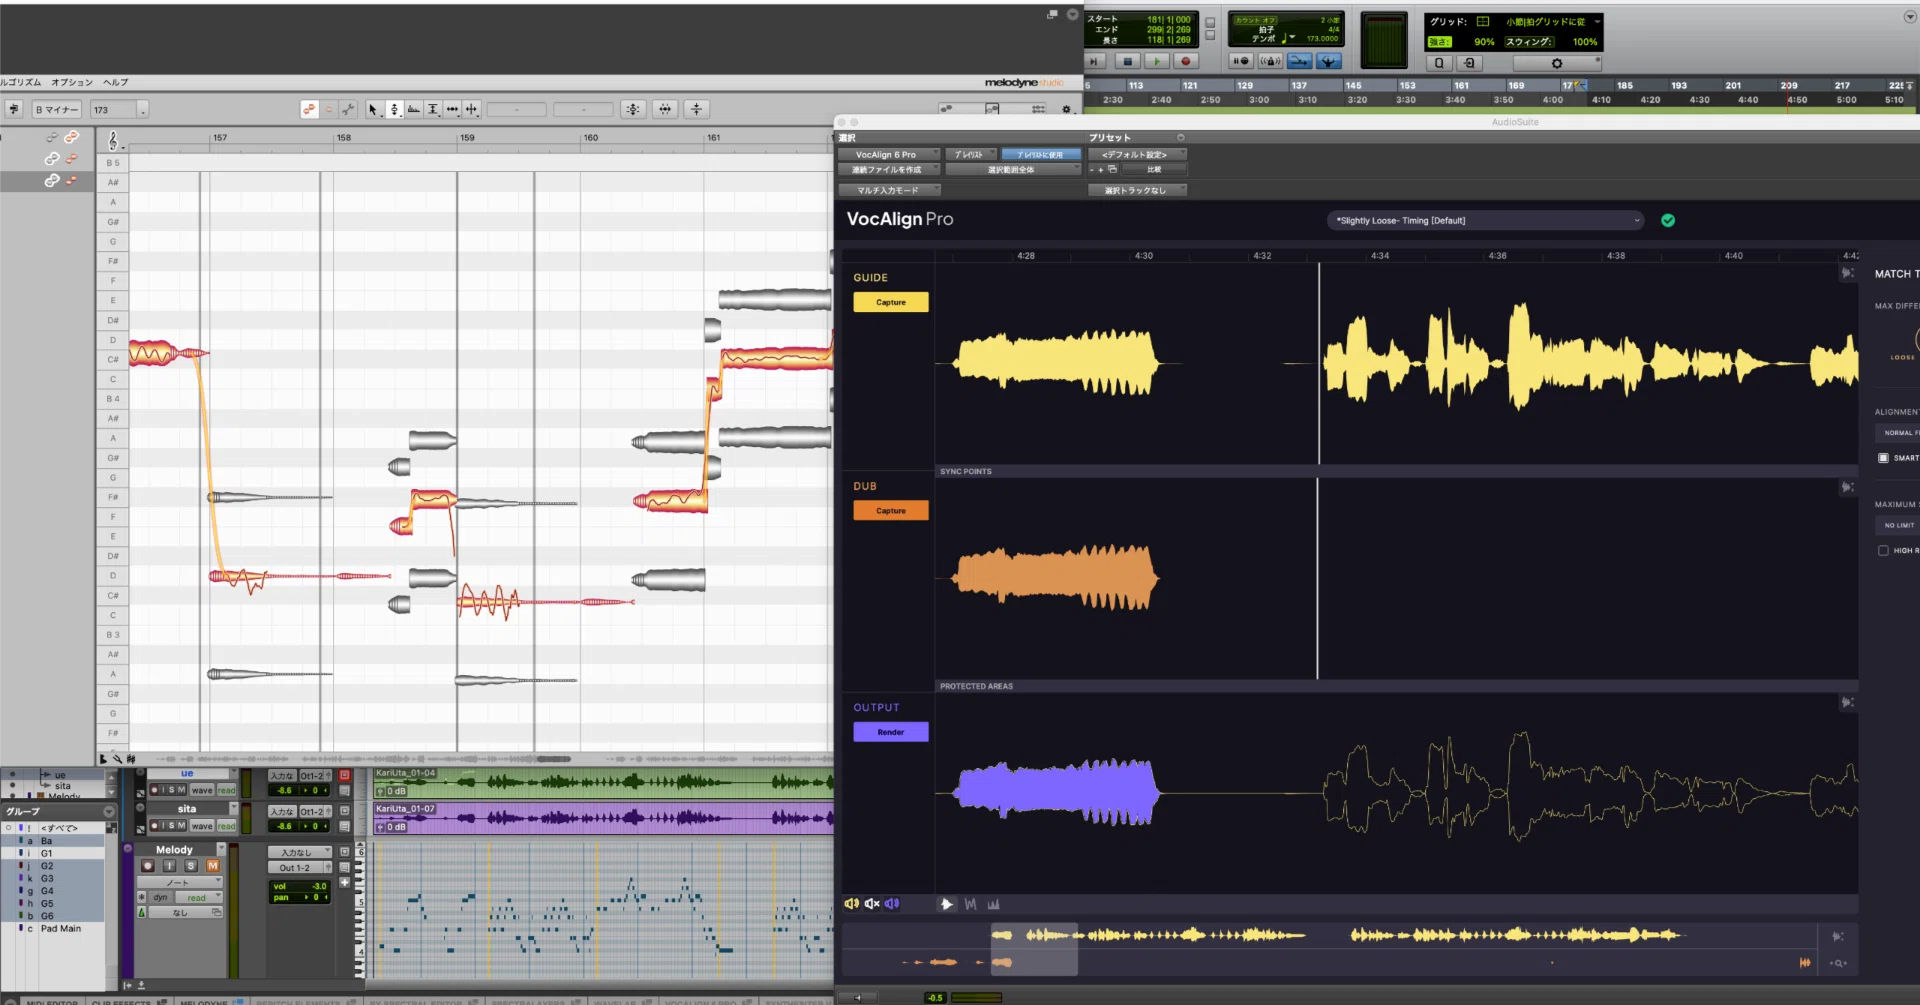Select the Pad Main group row
Viewport: 1920px width, 1005px height.
click(x=60, y=929)
